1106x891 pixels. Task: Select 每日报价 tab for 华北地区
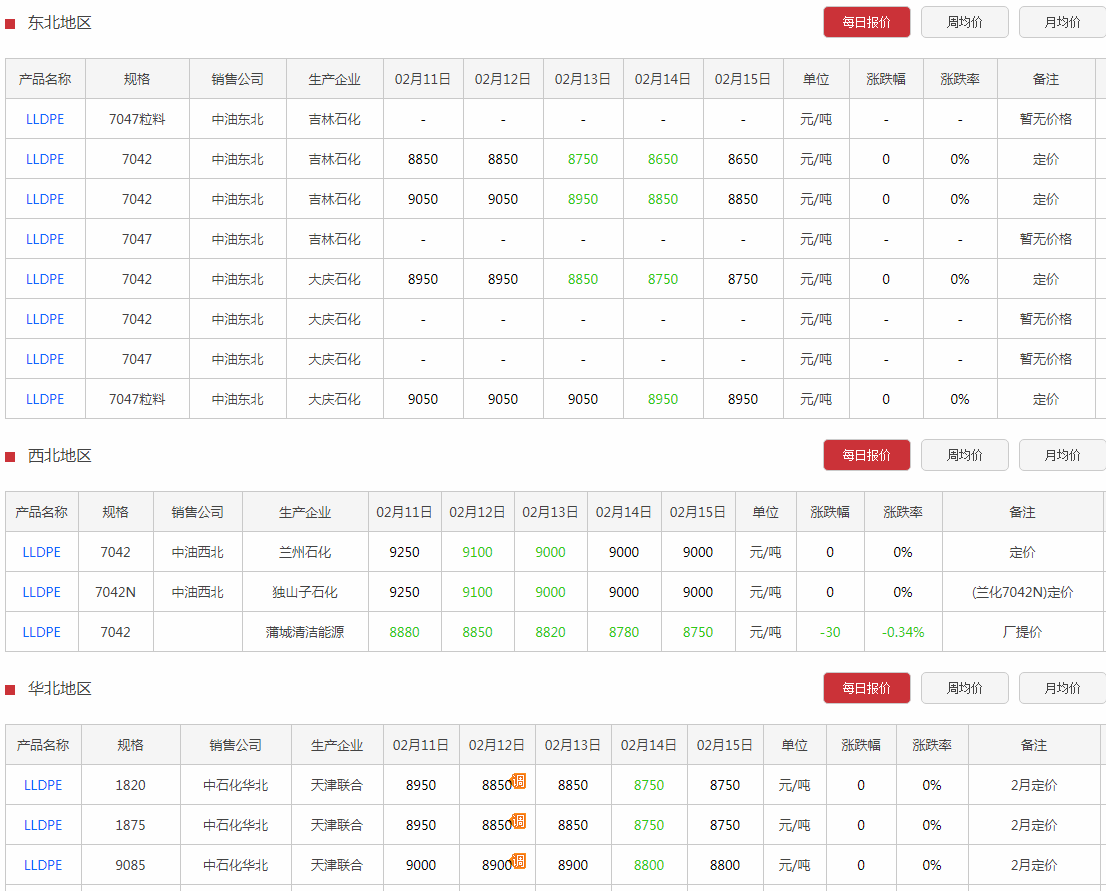click(866, 689)
